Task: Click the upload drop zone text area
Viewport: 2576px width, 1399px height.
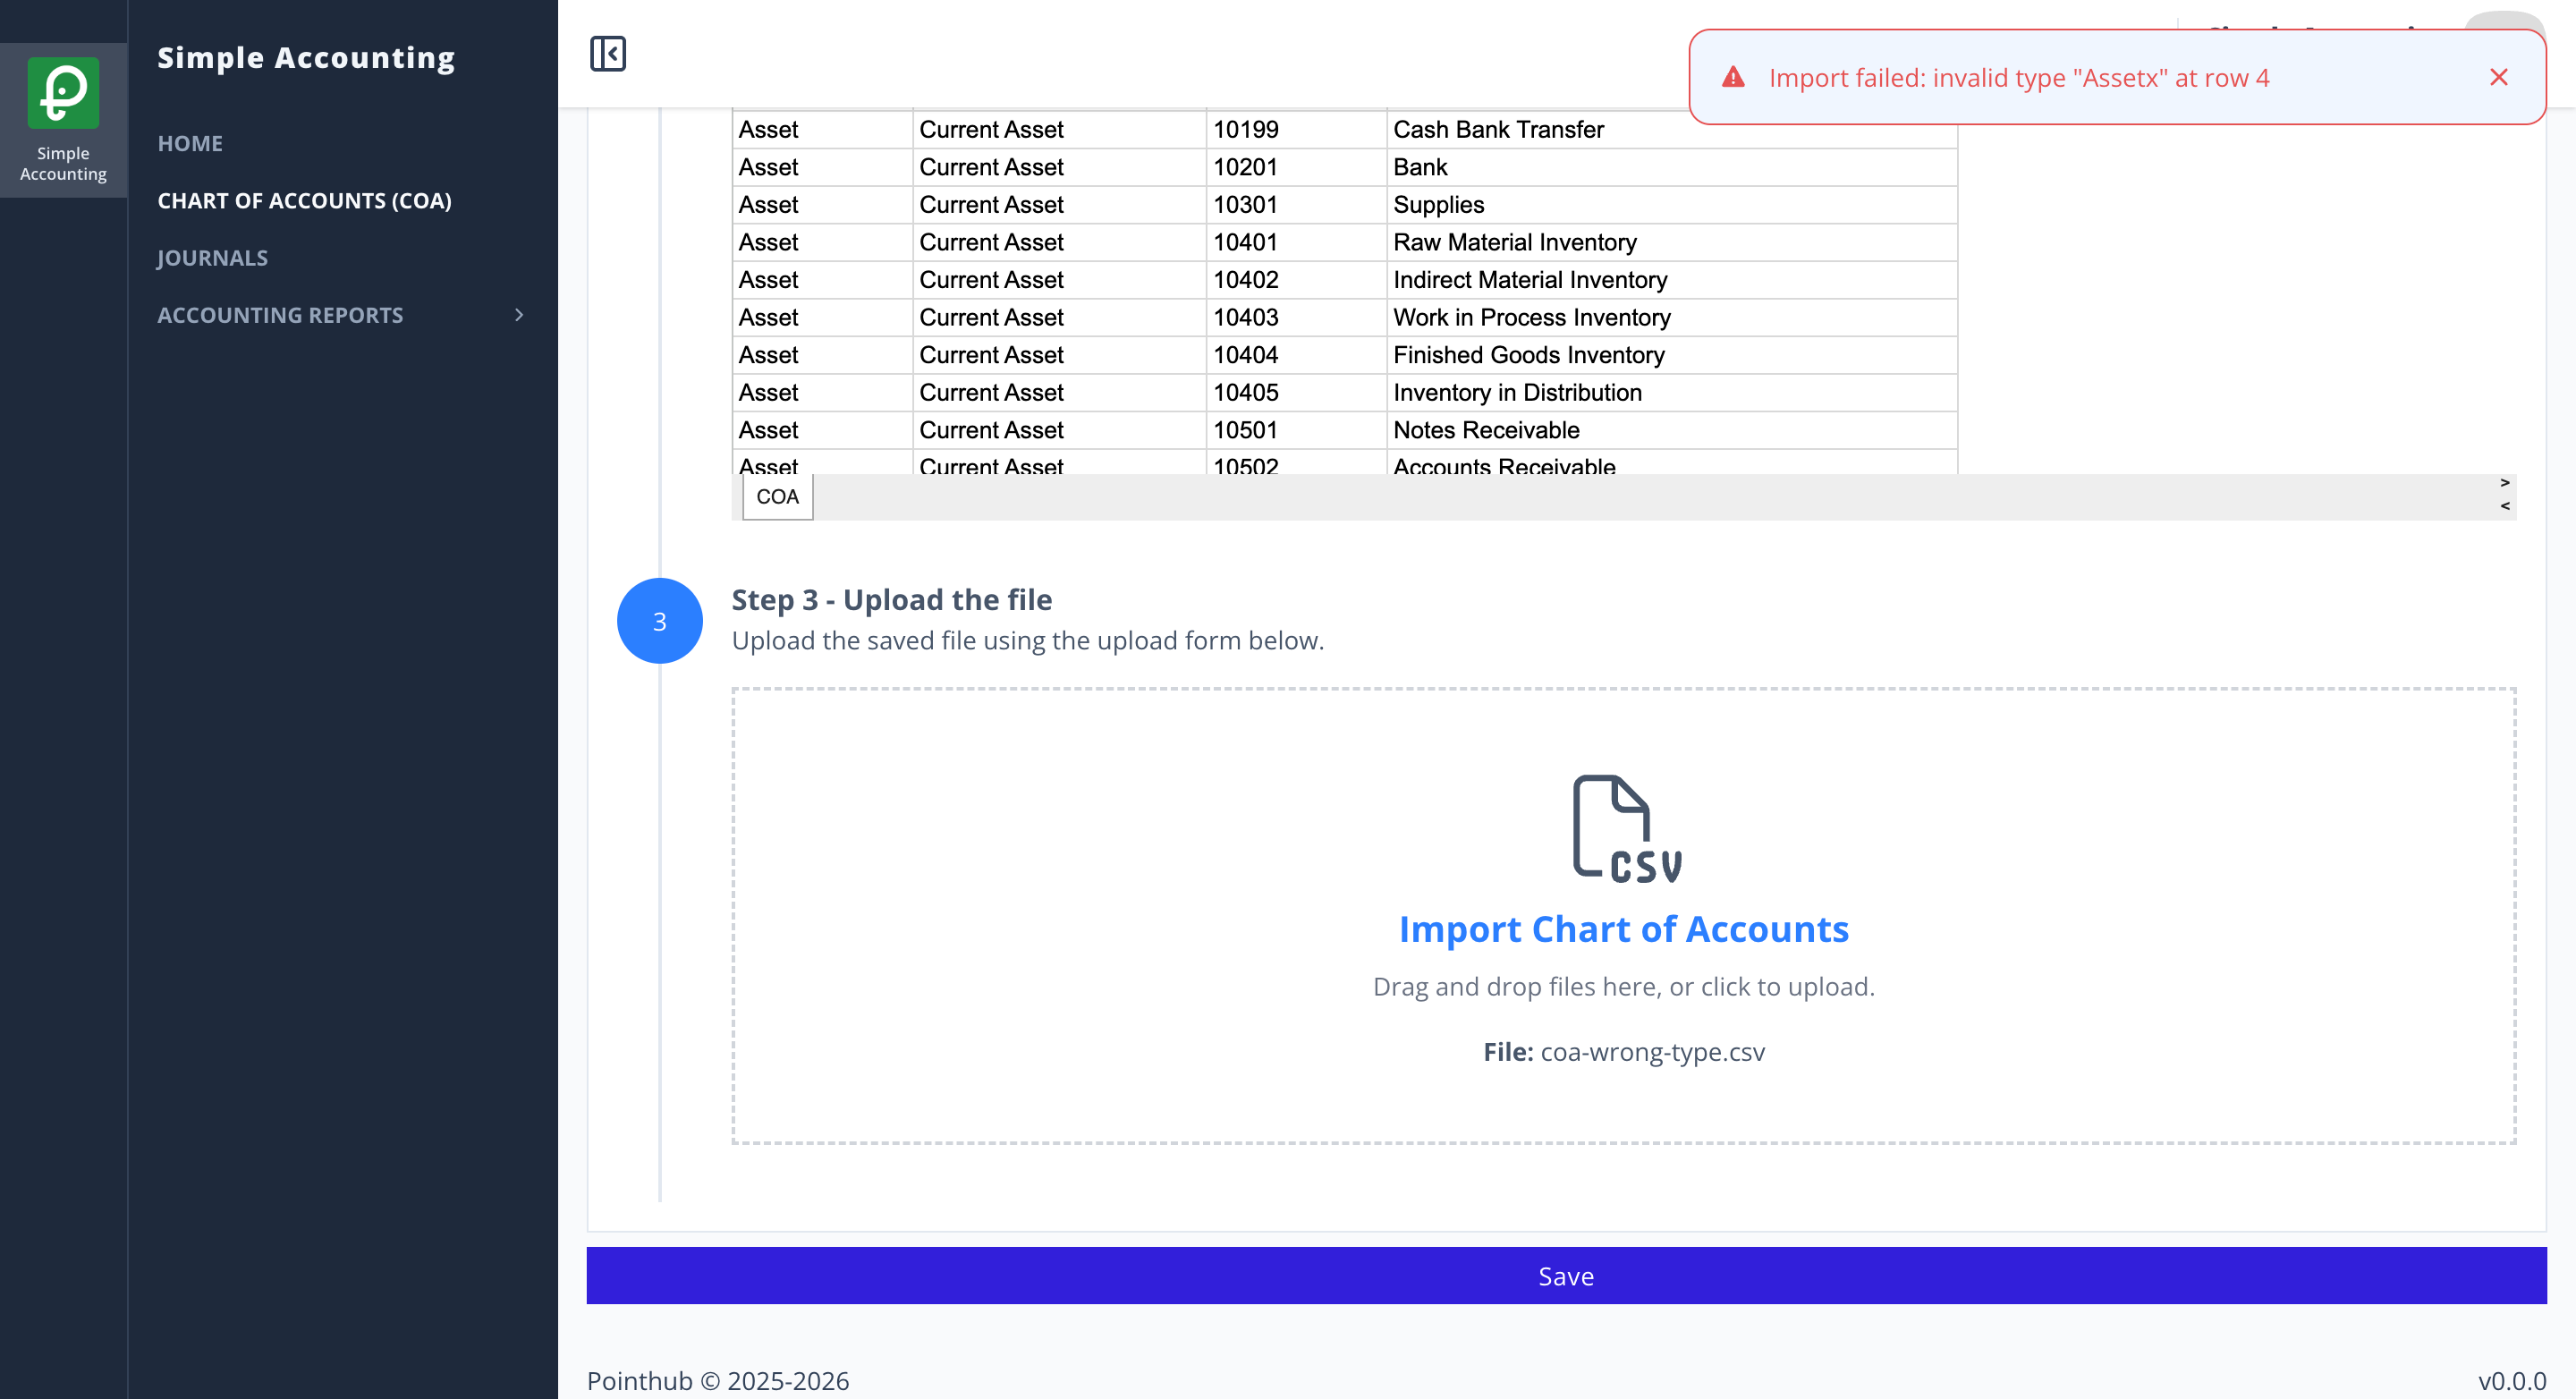Action: tap(1623, 986)
